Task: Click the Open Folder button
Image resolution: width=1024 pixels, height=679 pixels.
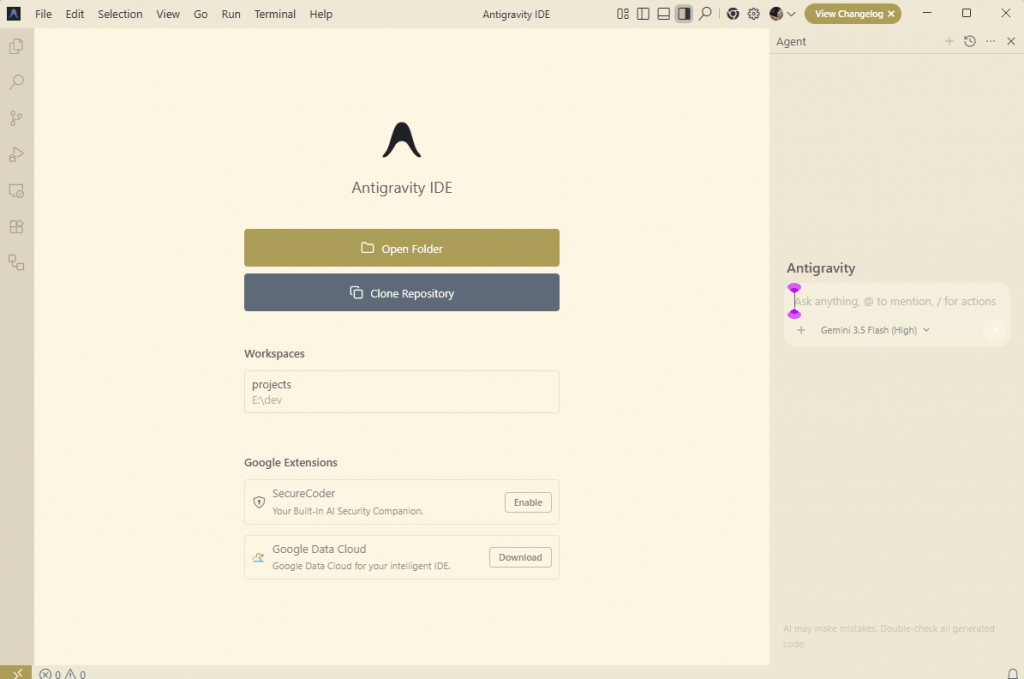Action: [402, 248]
